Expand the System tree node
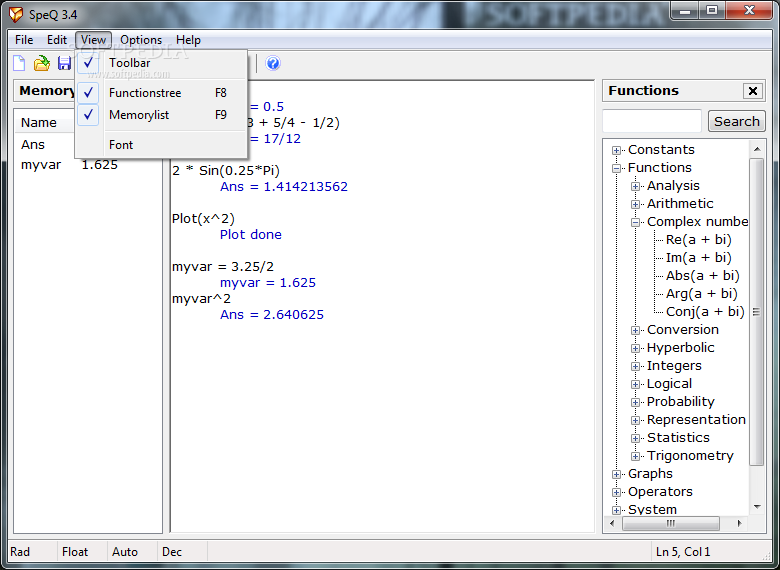Viewport: 780px width, 570px height. coord(616,510)
